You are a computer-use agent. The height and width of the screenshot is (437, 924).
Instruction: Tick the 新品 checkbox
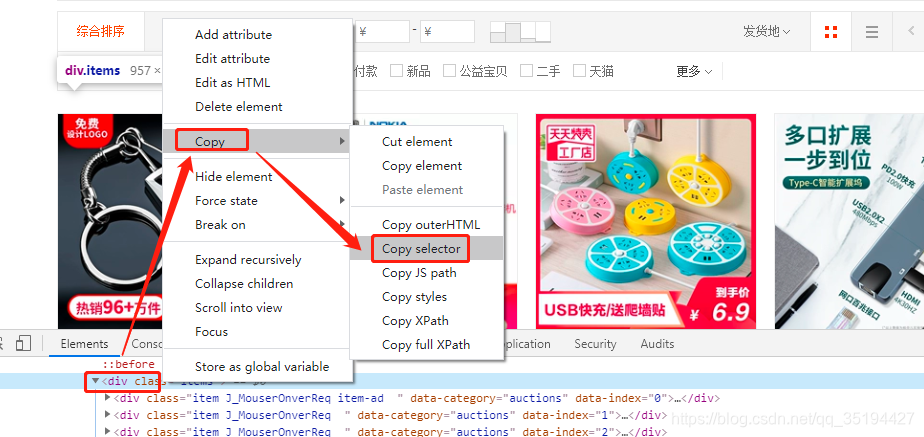pyautogui.click(x=397, y=71)
